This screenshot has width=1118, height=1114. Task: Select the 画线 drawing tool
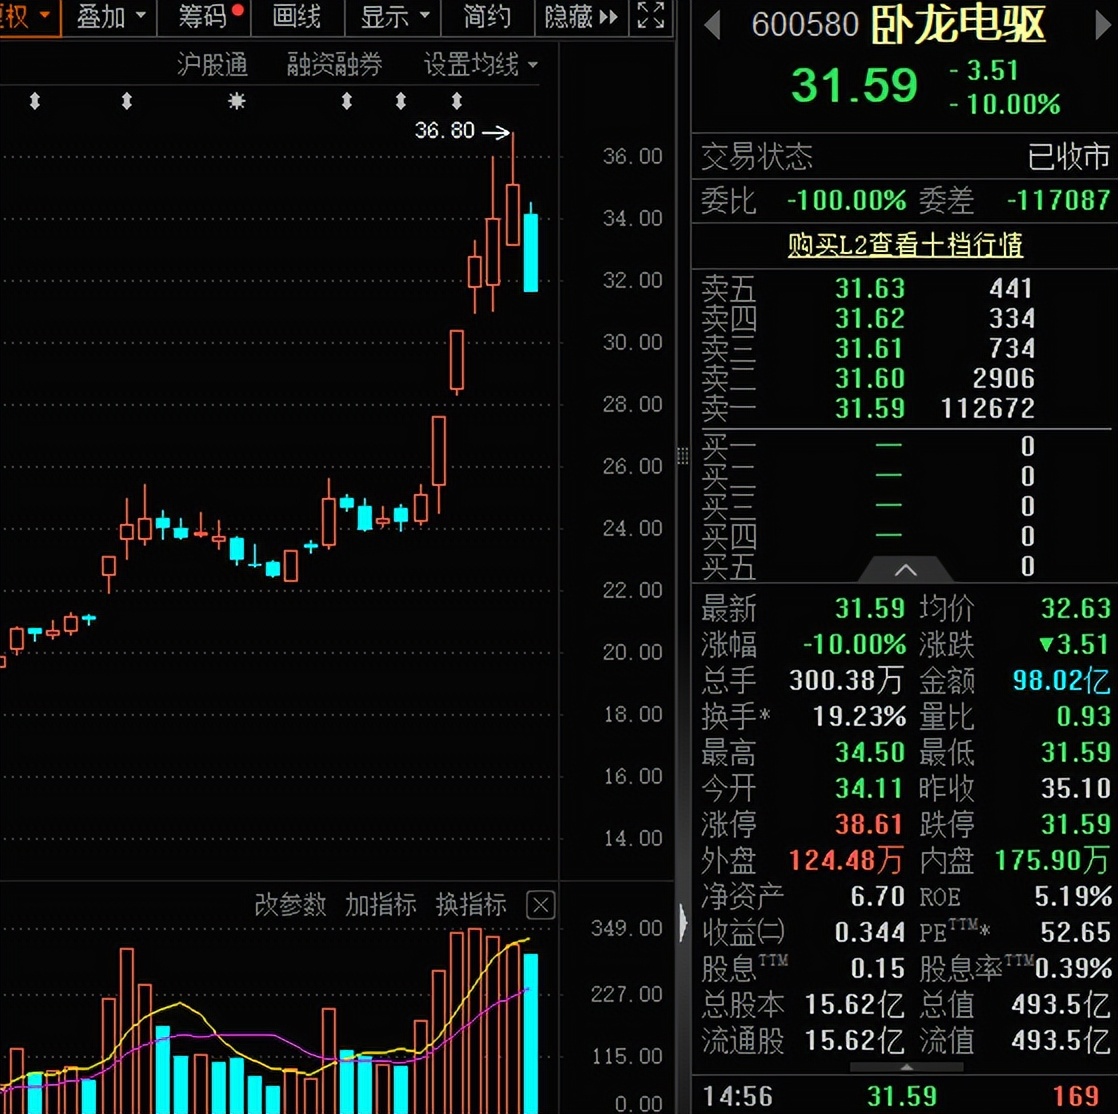[x=297, y=16]
